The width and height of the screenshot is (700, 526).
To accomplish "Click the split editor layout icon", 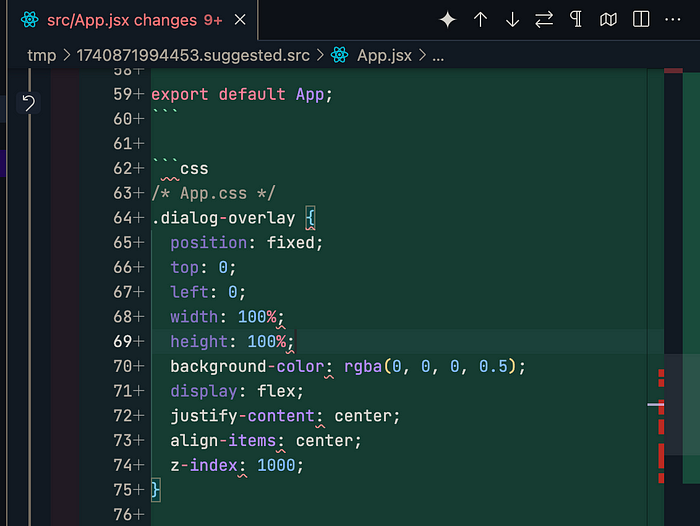I will click(x=641, y=19).
